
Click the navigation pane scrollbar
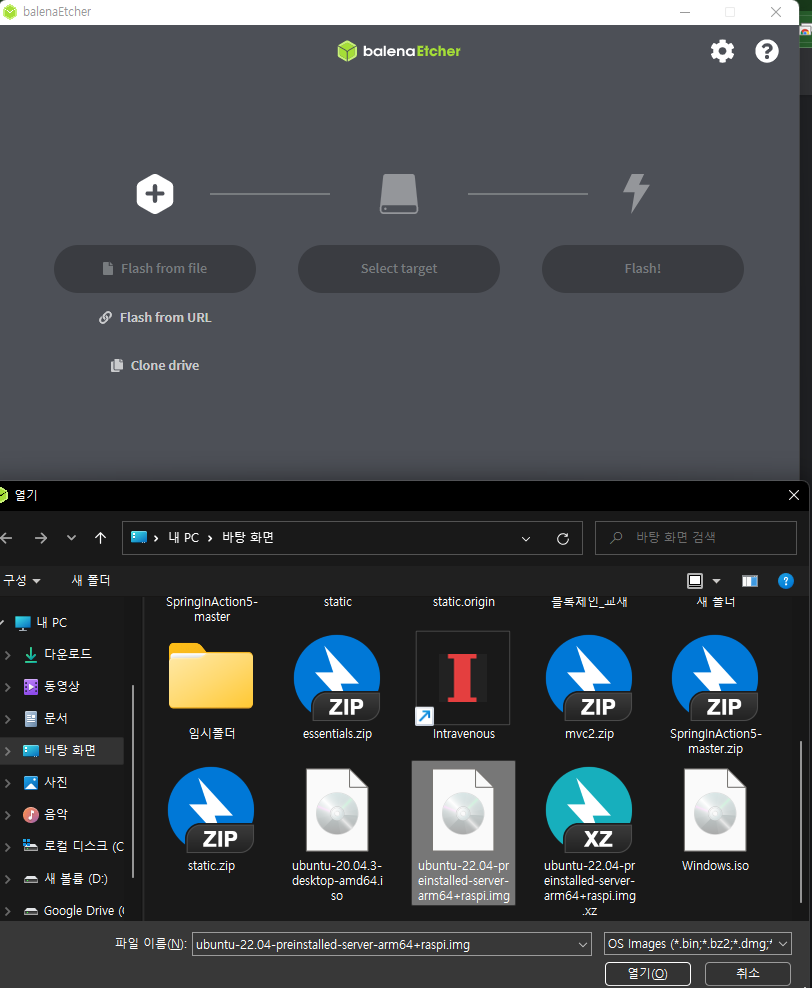click(x=133, y=781)
